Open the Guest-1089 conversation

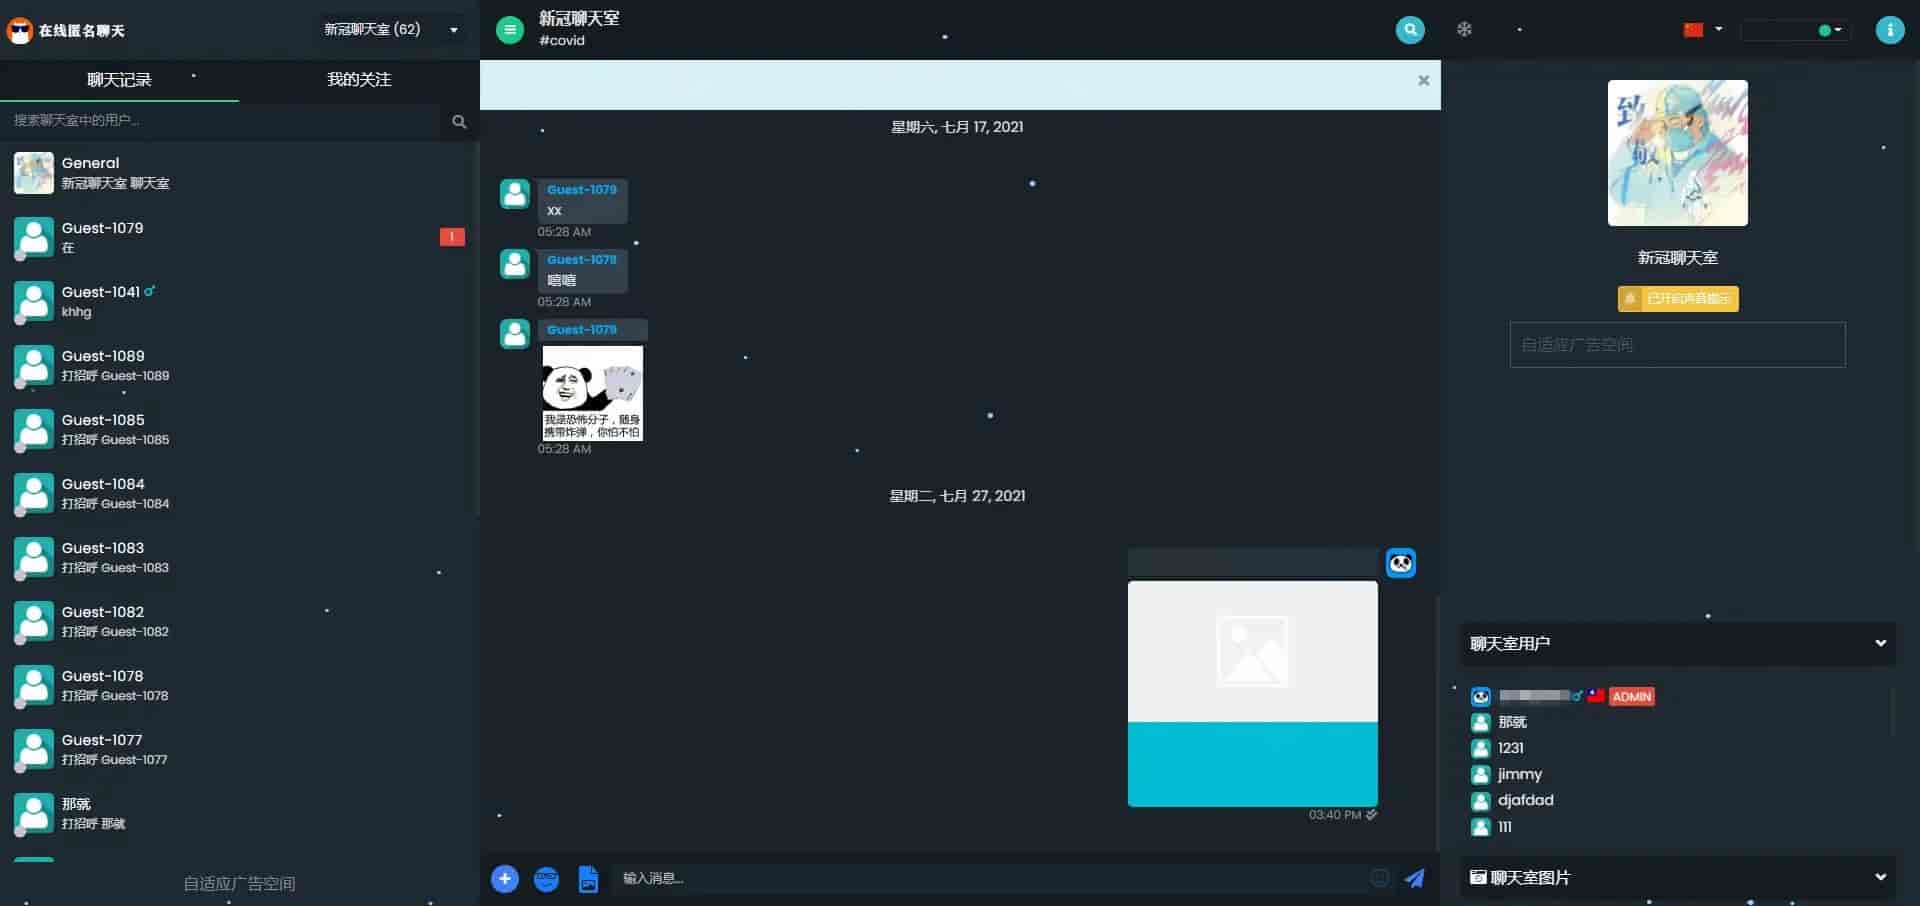click(x=239, y=365)
